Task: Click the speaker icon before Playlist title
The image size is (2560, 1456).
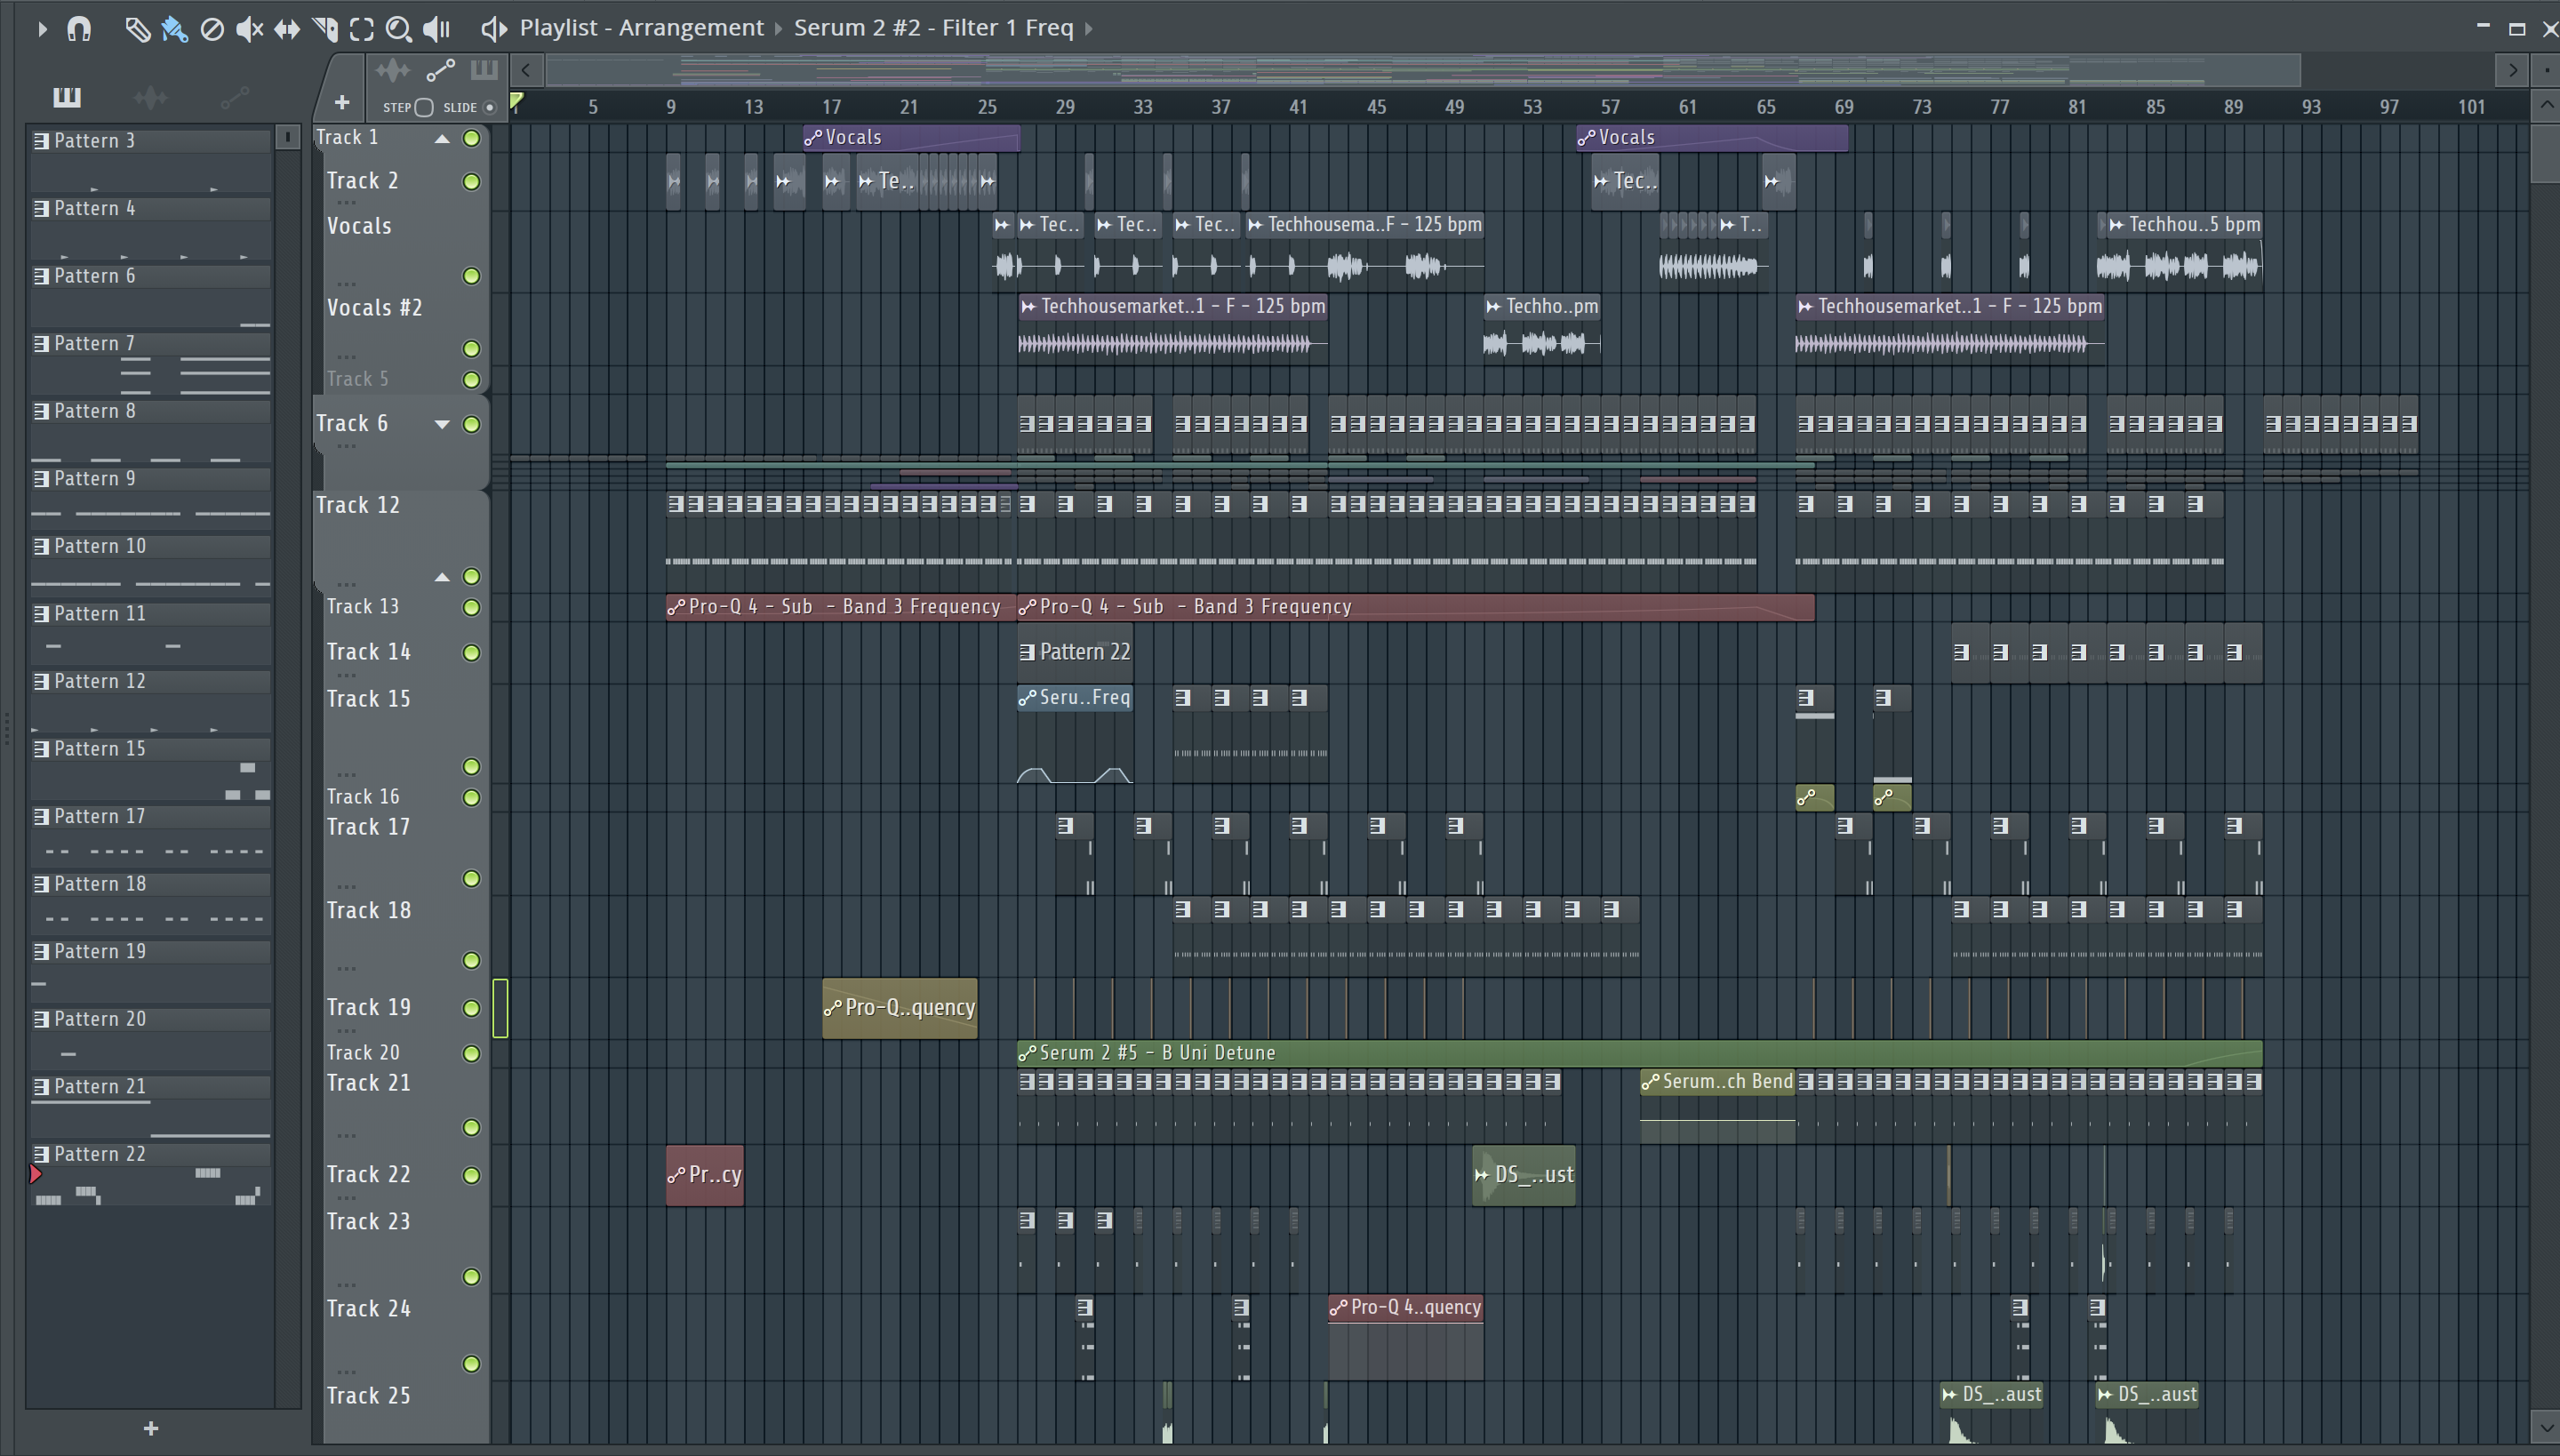Action: (494, 29)
